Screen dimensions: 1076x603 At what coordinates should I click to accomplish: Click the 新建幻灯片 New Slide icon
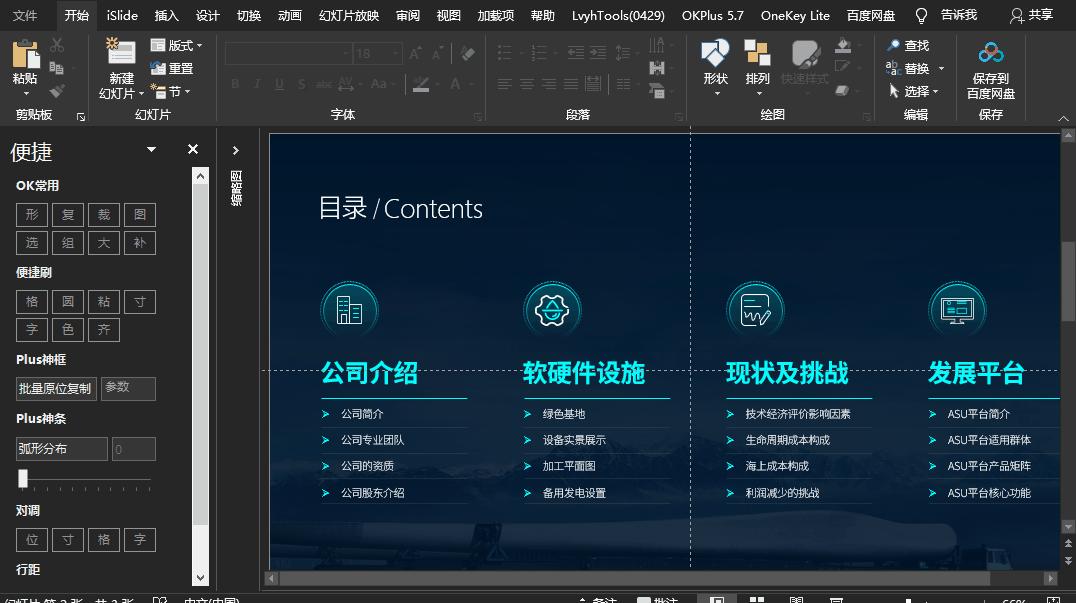pos(120,50)
